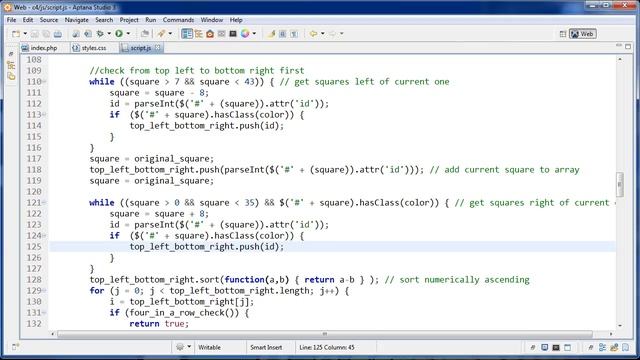This screenshot has height=360, width=640.
Task: Click the vertical scrollbar thumb
Action: pos(620,184)
